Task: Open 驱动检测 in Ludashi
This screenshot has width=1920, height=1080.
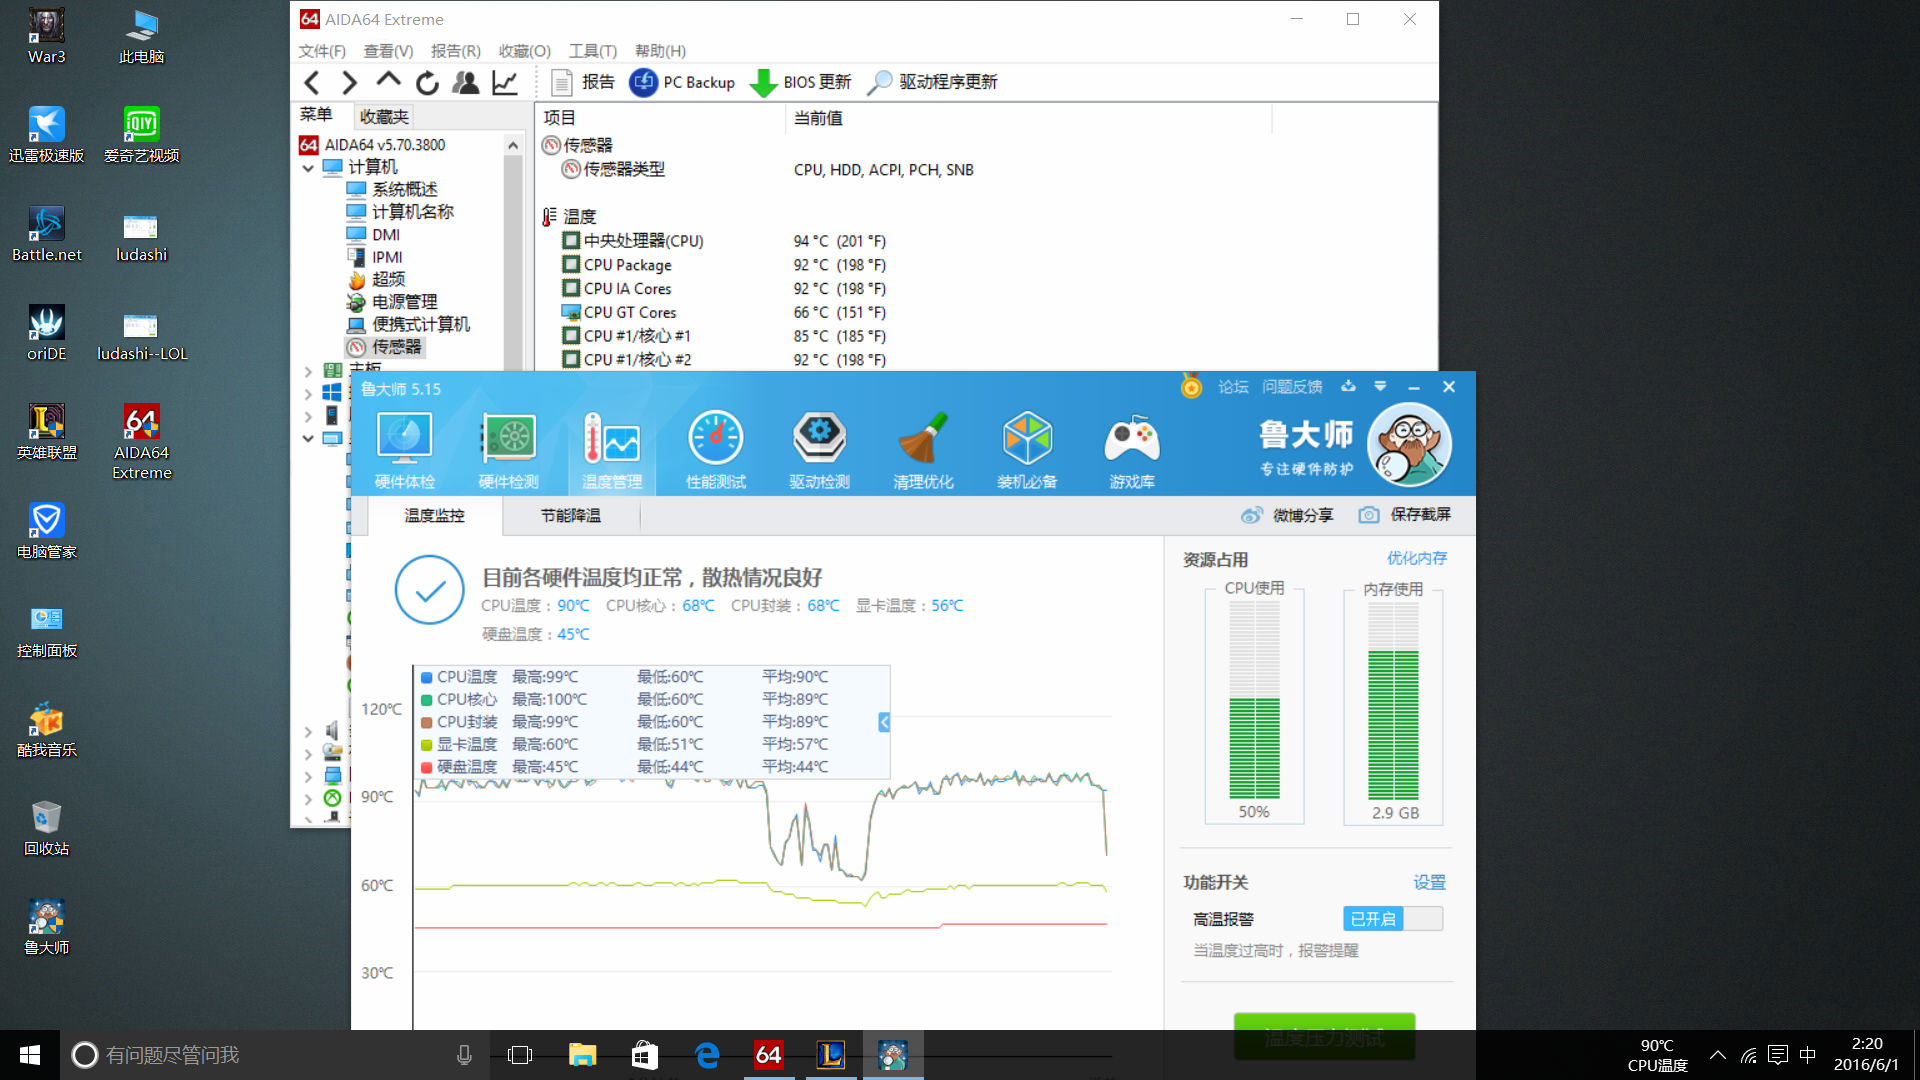Action: (820, 450)
